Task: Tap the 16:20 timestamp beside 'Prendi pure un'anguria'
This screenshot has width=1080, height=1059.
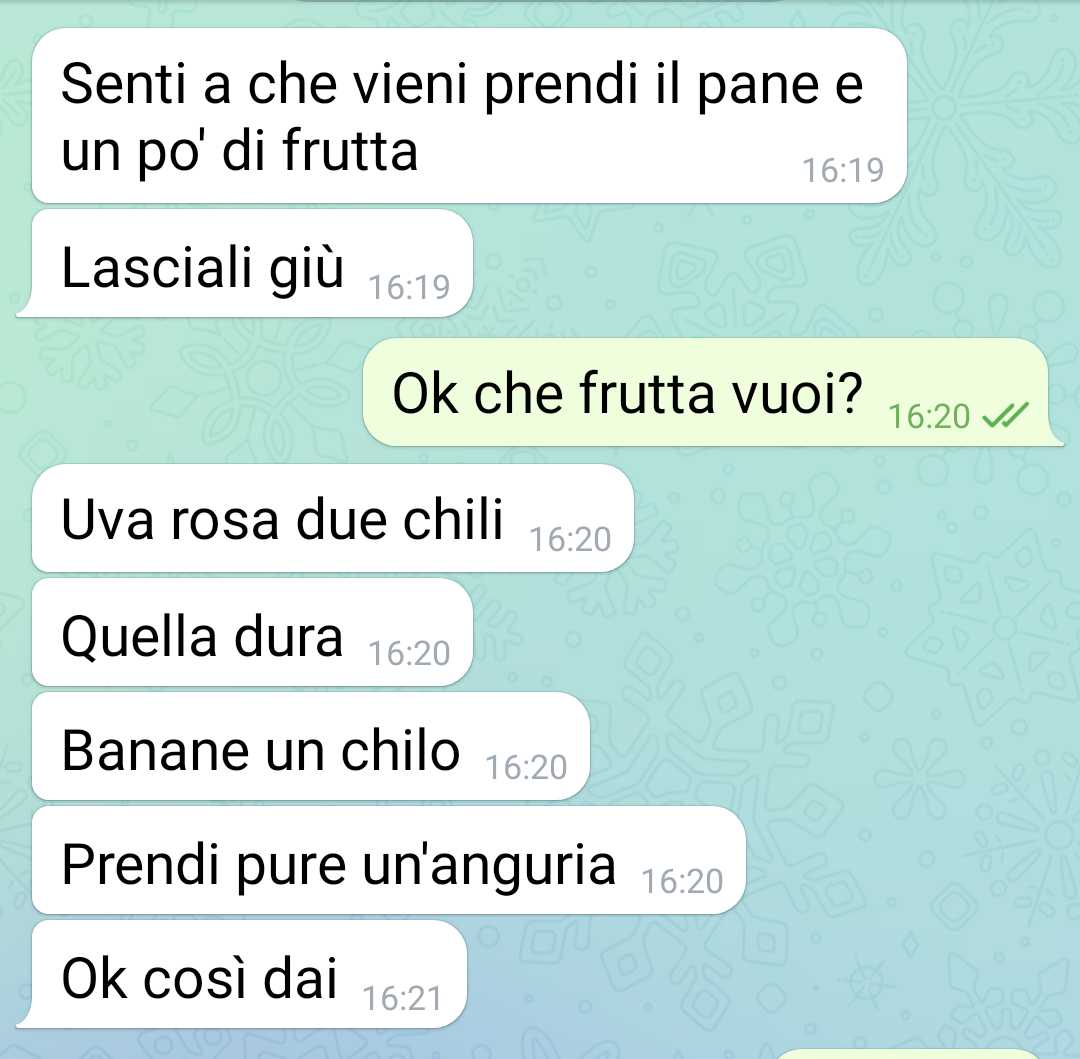Action: click(683, 881)
